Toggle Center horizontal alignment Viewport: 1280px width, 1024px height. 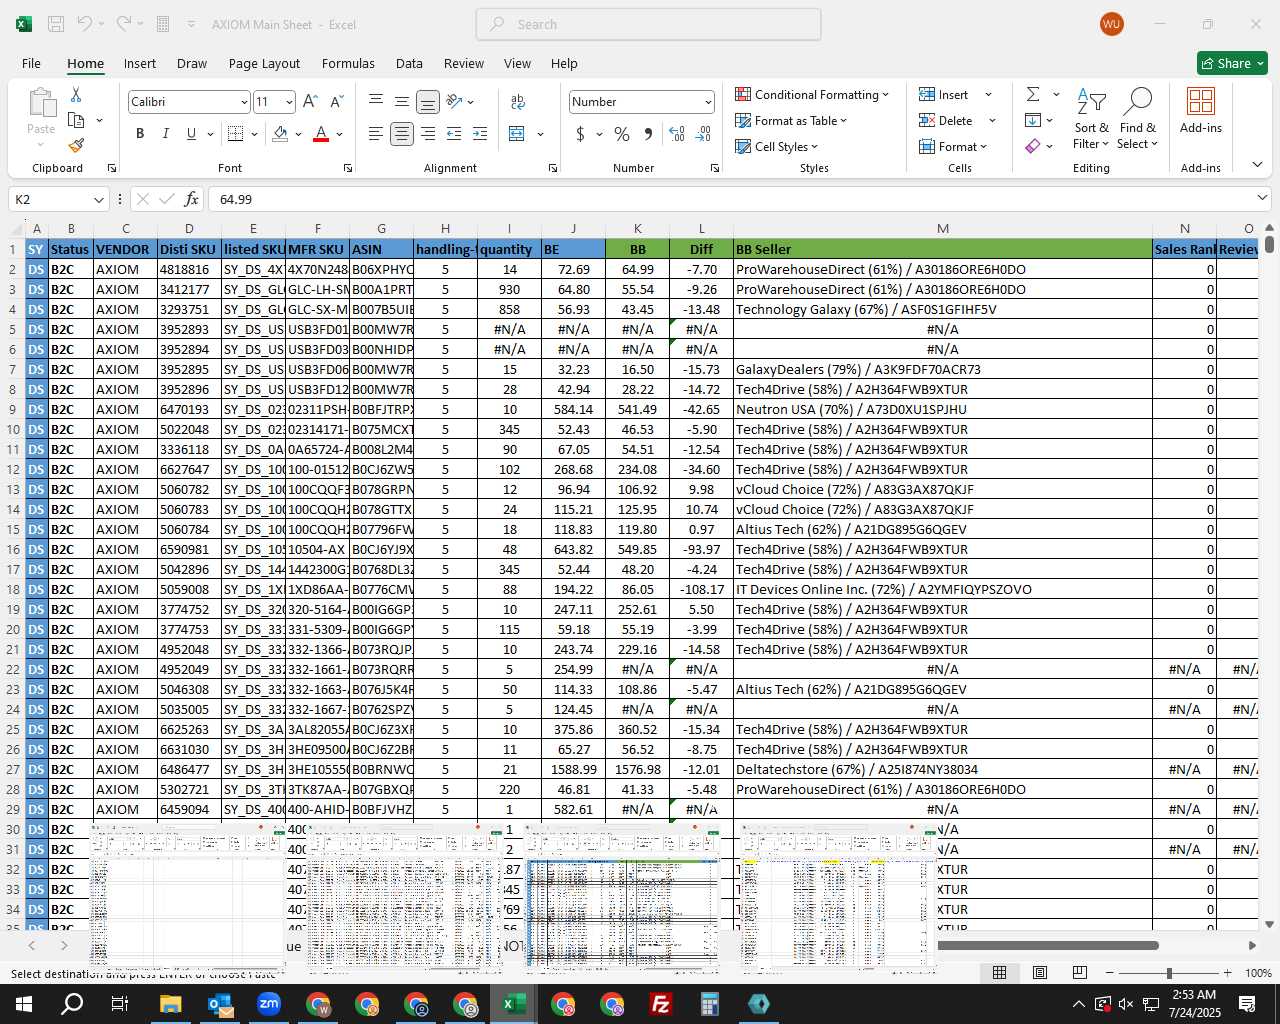point(402,134)
